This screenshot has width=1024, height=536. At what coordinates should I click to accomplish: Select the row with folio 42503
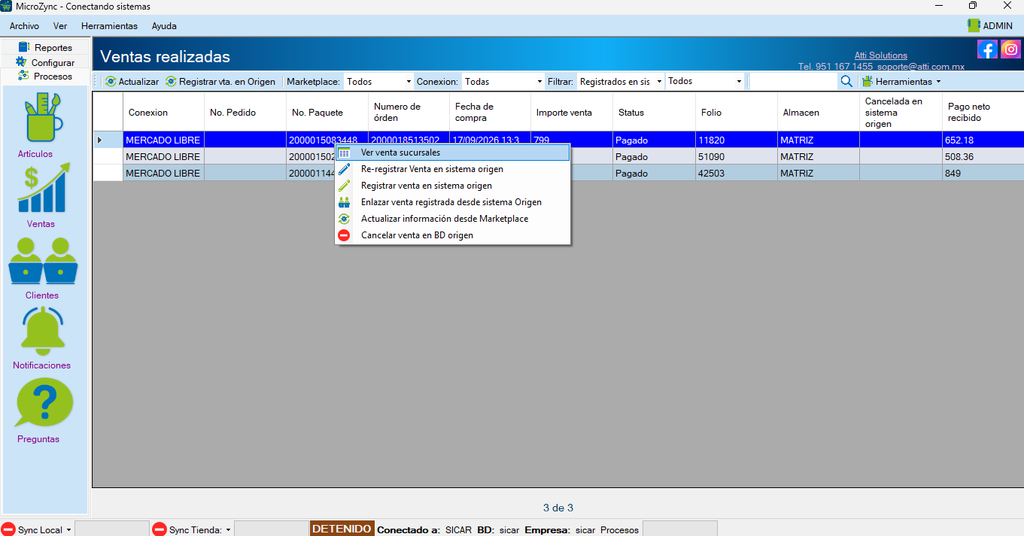click(558, 173)
